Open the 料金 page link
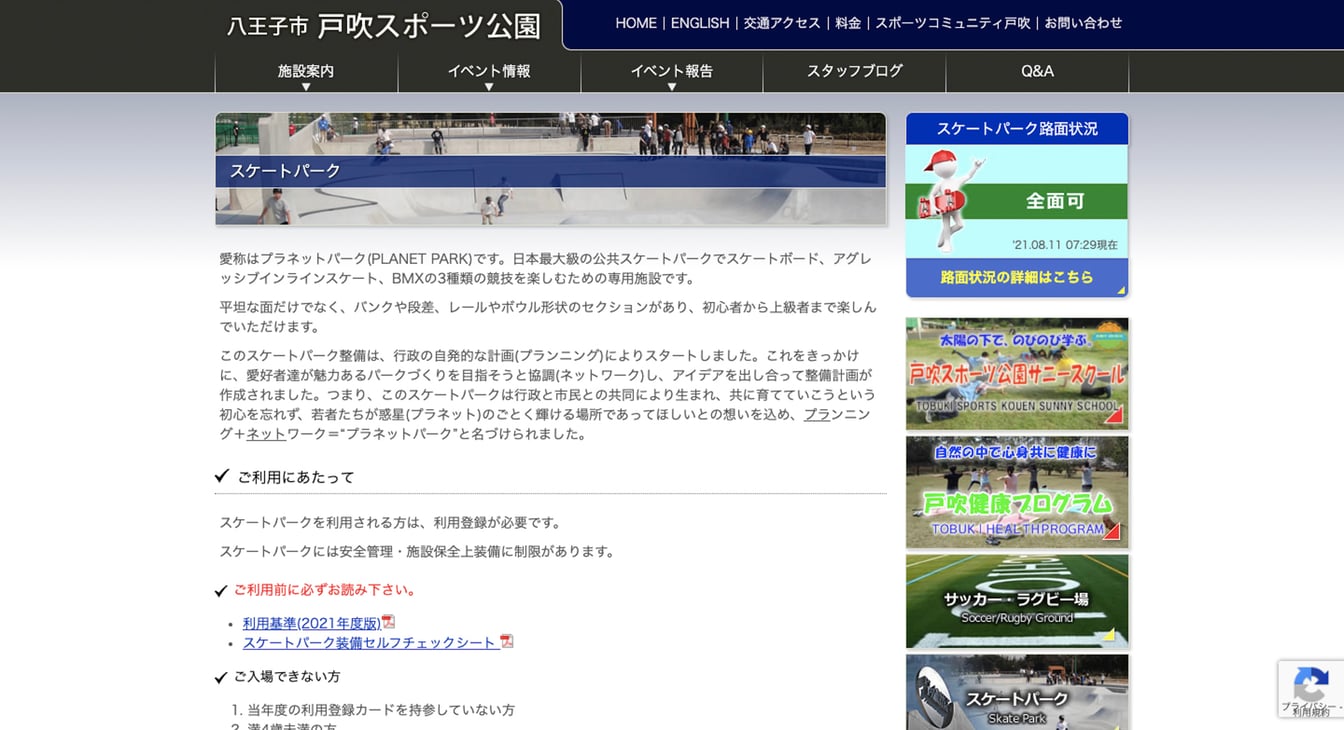The width and height of the screenshot is (1344, 730). 848,23
